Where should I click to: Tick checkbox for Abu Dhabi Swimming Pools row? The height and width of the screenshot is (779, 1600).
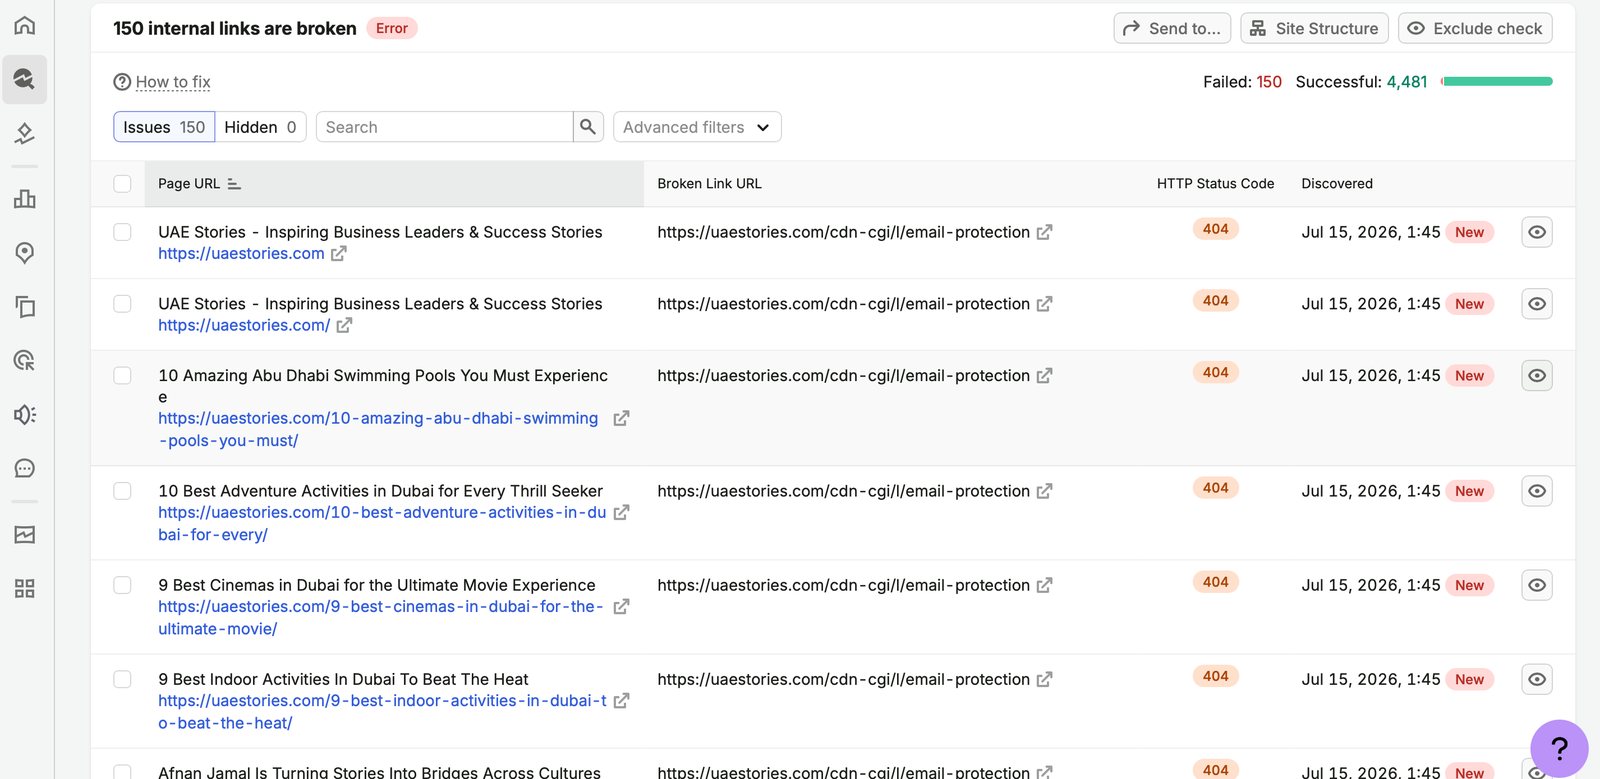click(122, 376)
